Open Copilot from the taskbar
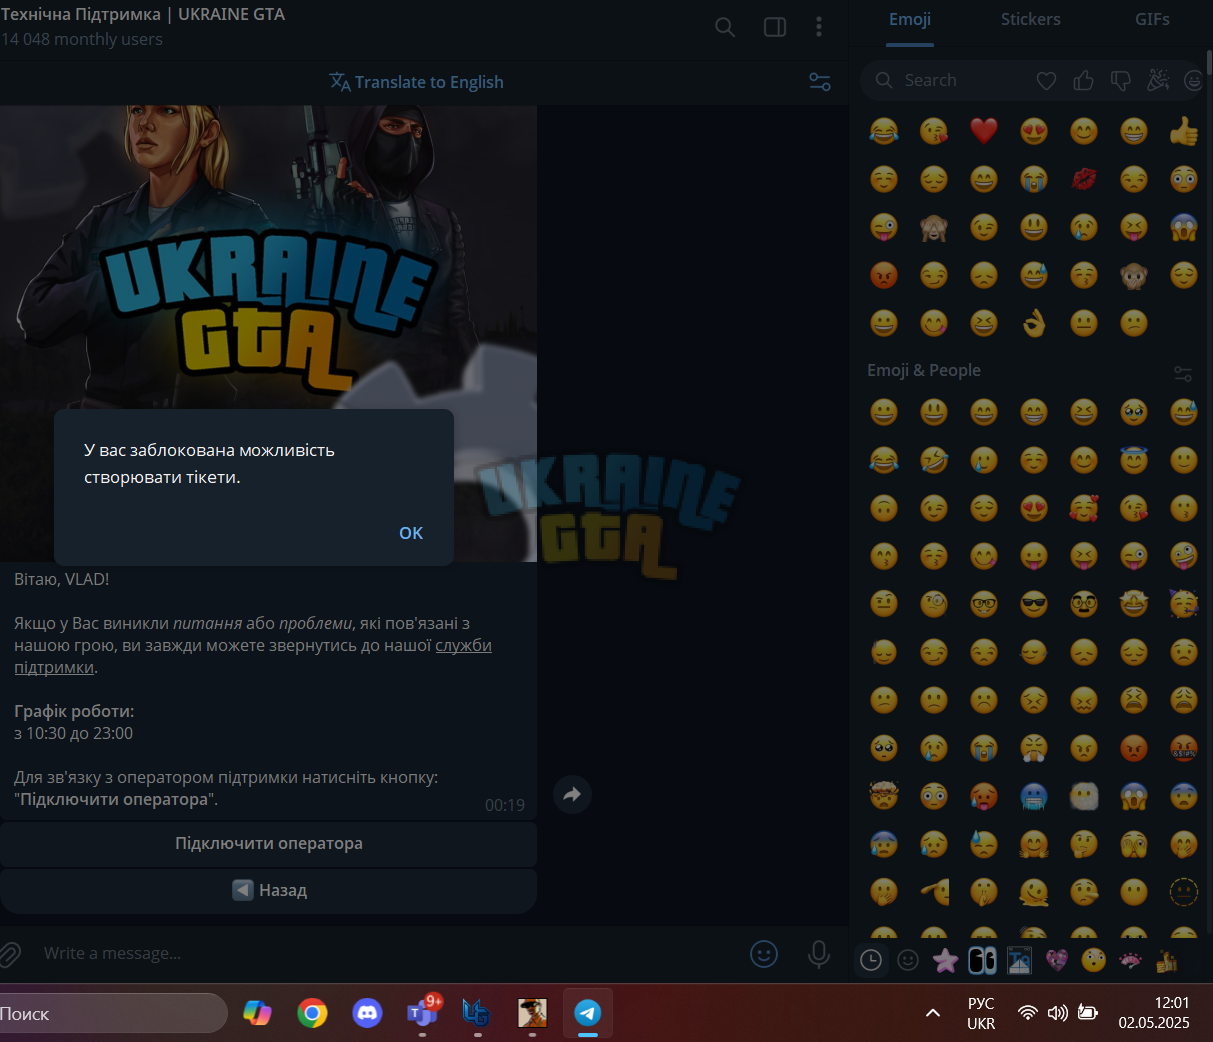The image size is (1213, 1042). pyautogui.click(x=257, y=1013)
